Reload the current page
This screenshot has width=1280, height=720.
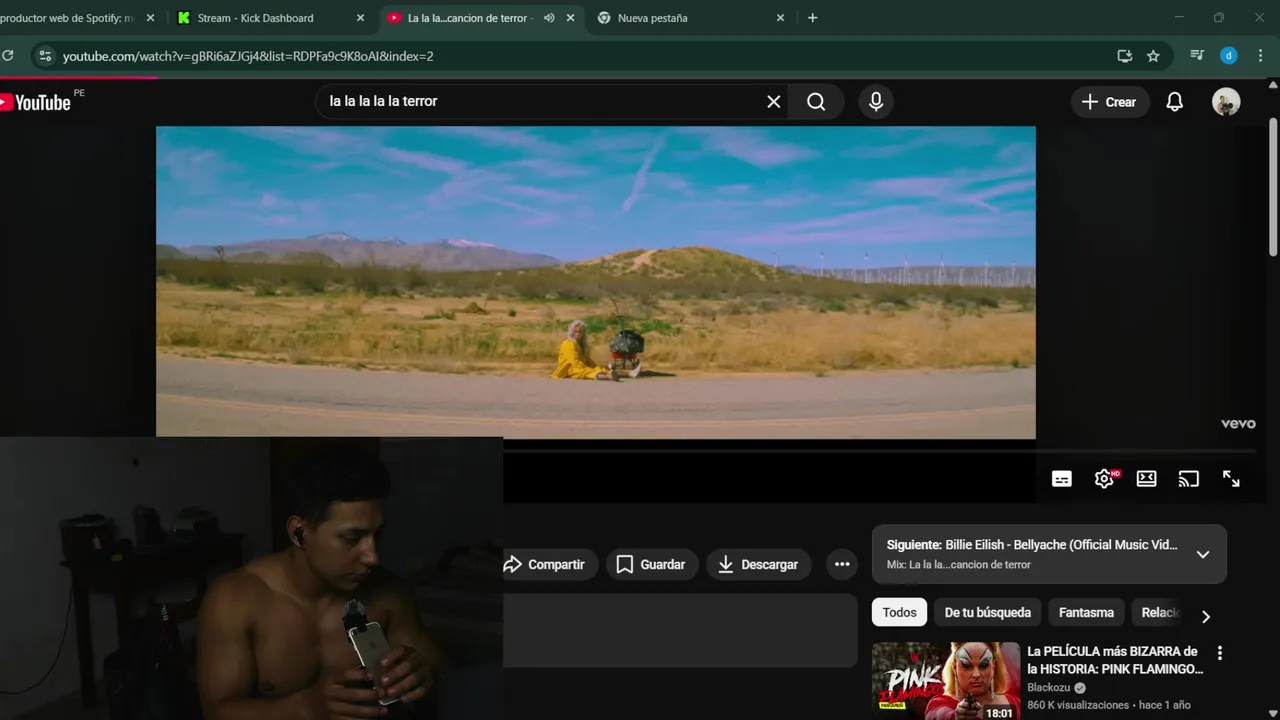coord(8,56)
